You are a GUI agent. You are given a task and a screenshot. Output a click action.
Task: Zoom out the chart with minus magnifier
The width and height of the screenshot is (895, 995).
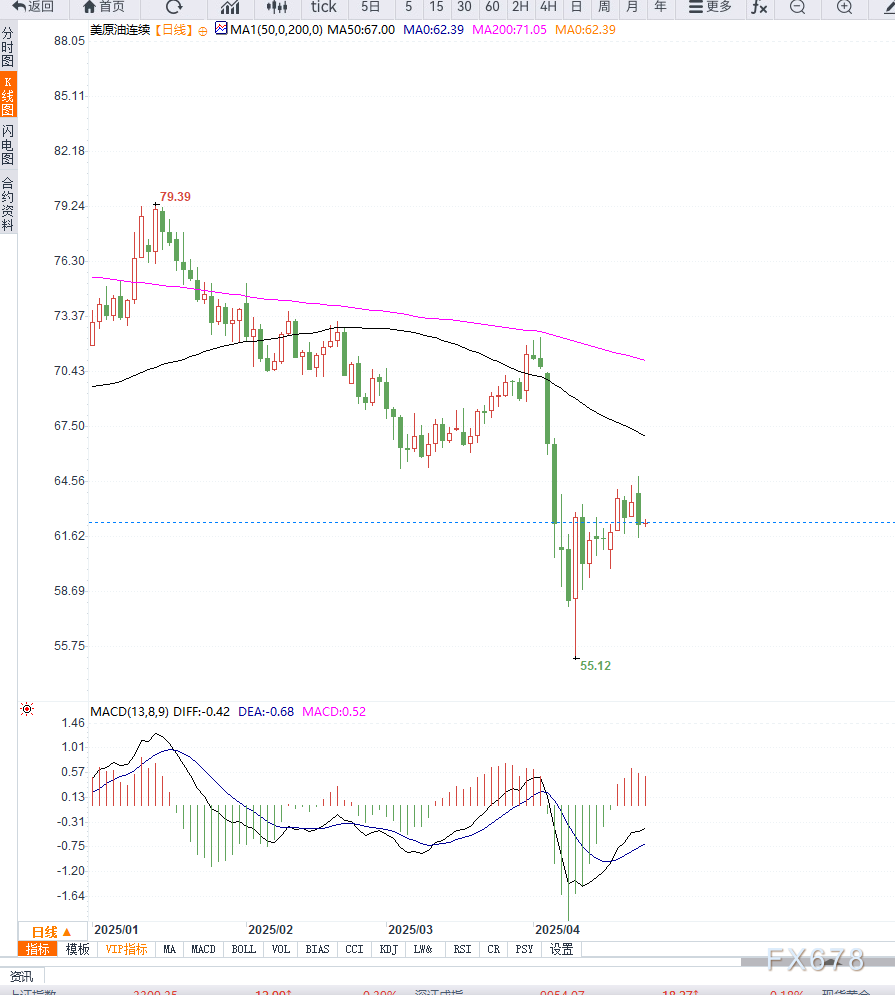pos(797,7)
